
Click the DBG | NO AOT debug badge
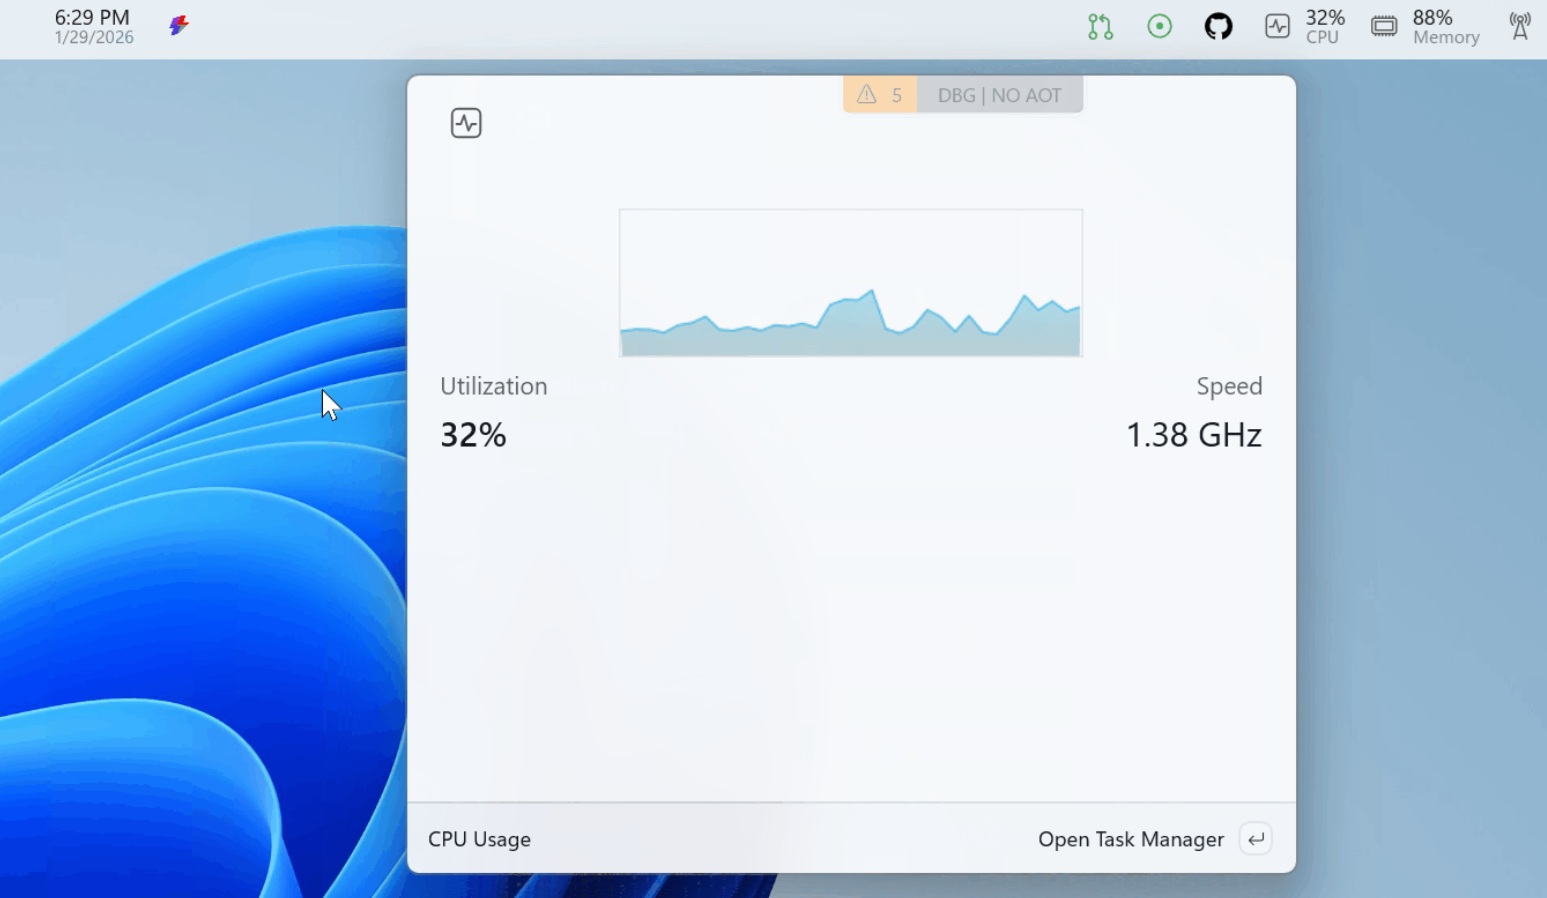click(999, 94)
